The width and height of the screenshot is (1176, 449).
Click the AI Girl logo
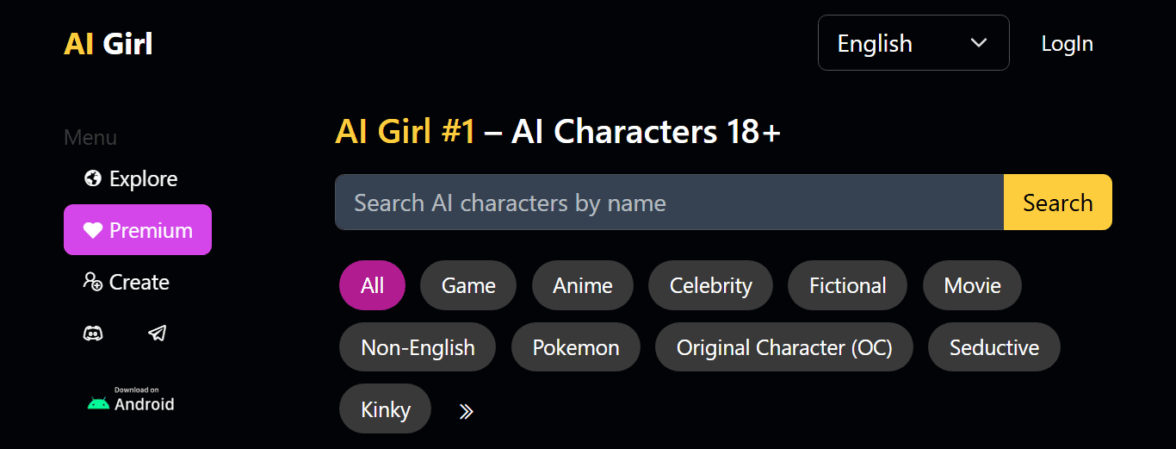point(108,44)
